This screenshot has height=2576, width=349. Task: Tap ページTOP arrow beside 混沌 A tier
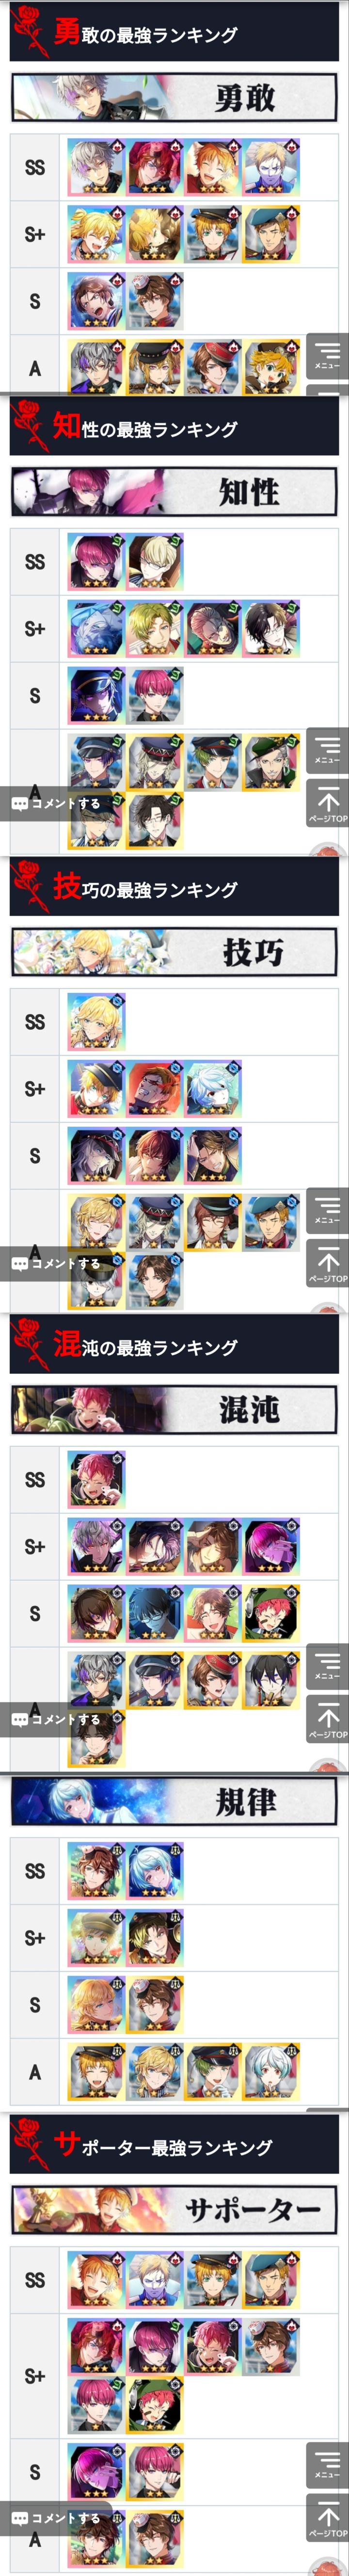click(327, 1719)
